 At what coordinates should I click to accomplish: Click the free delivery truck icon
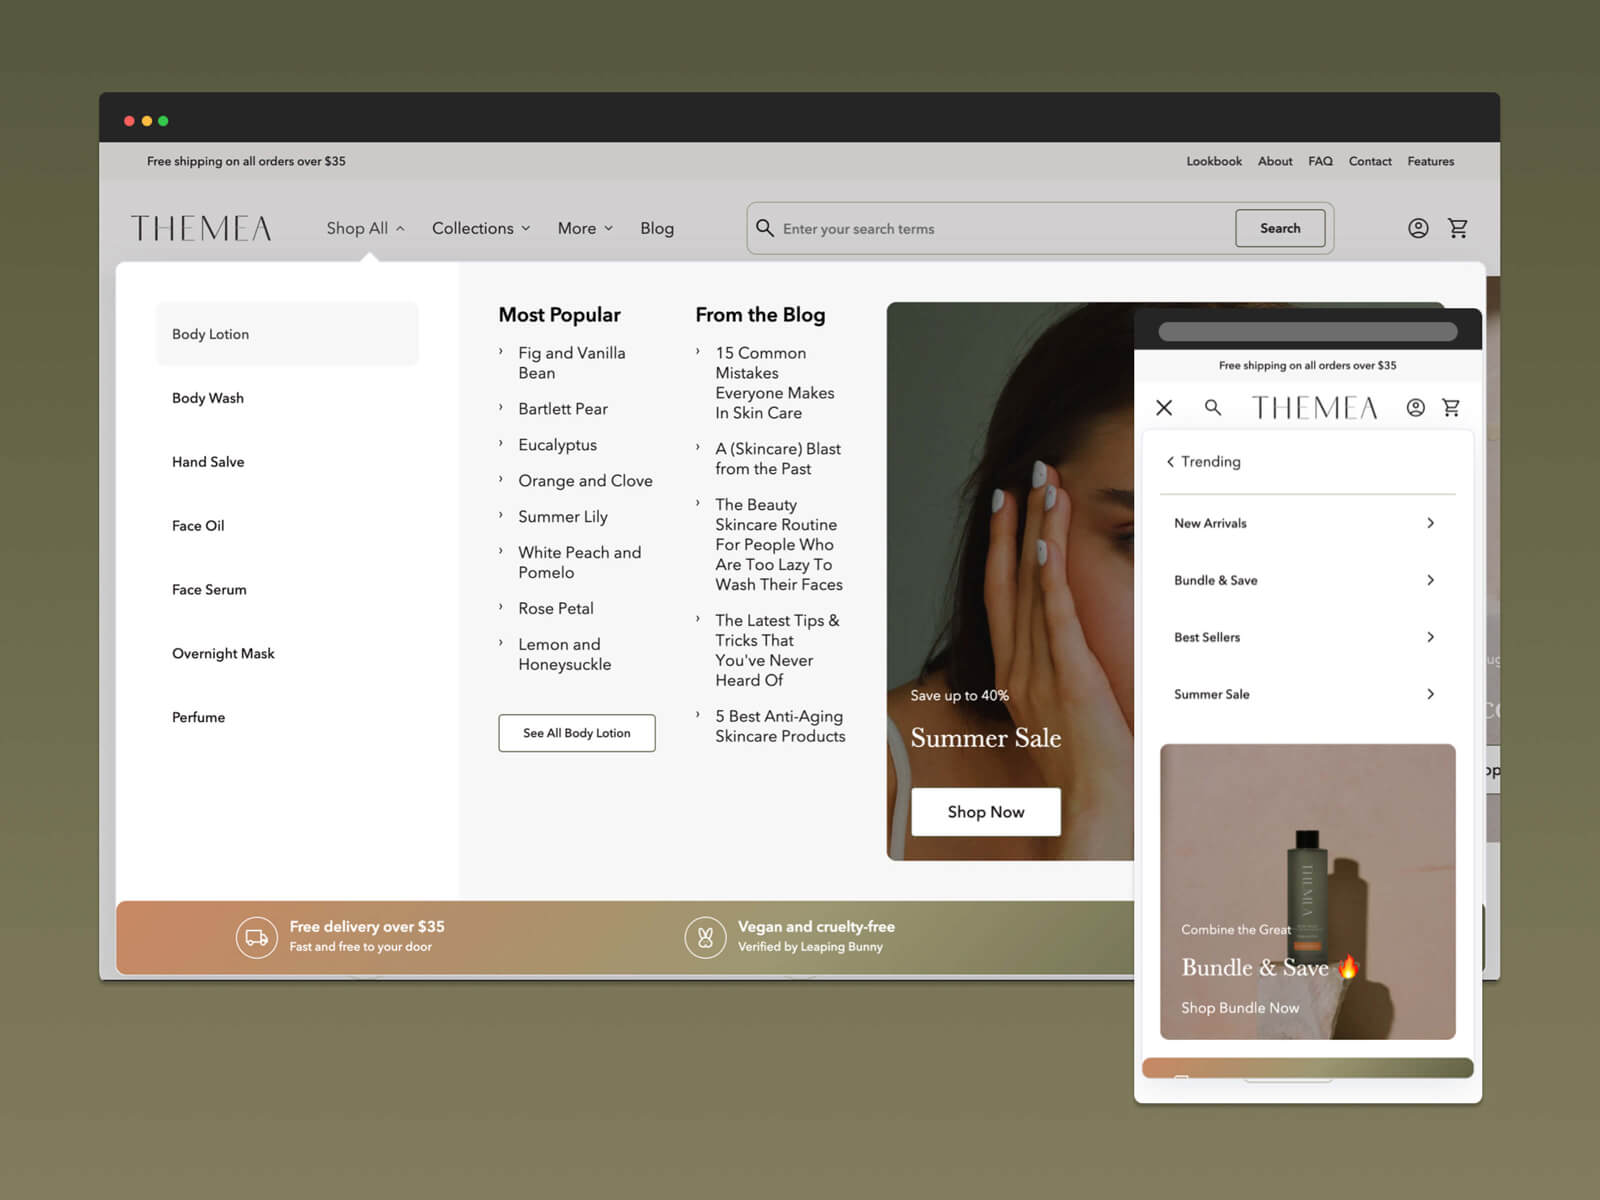[257, 937]
